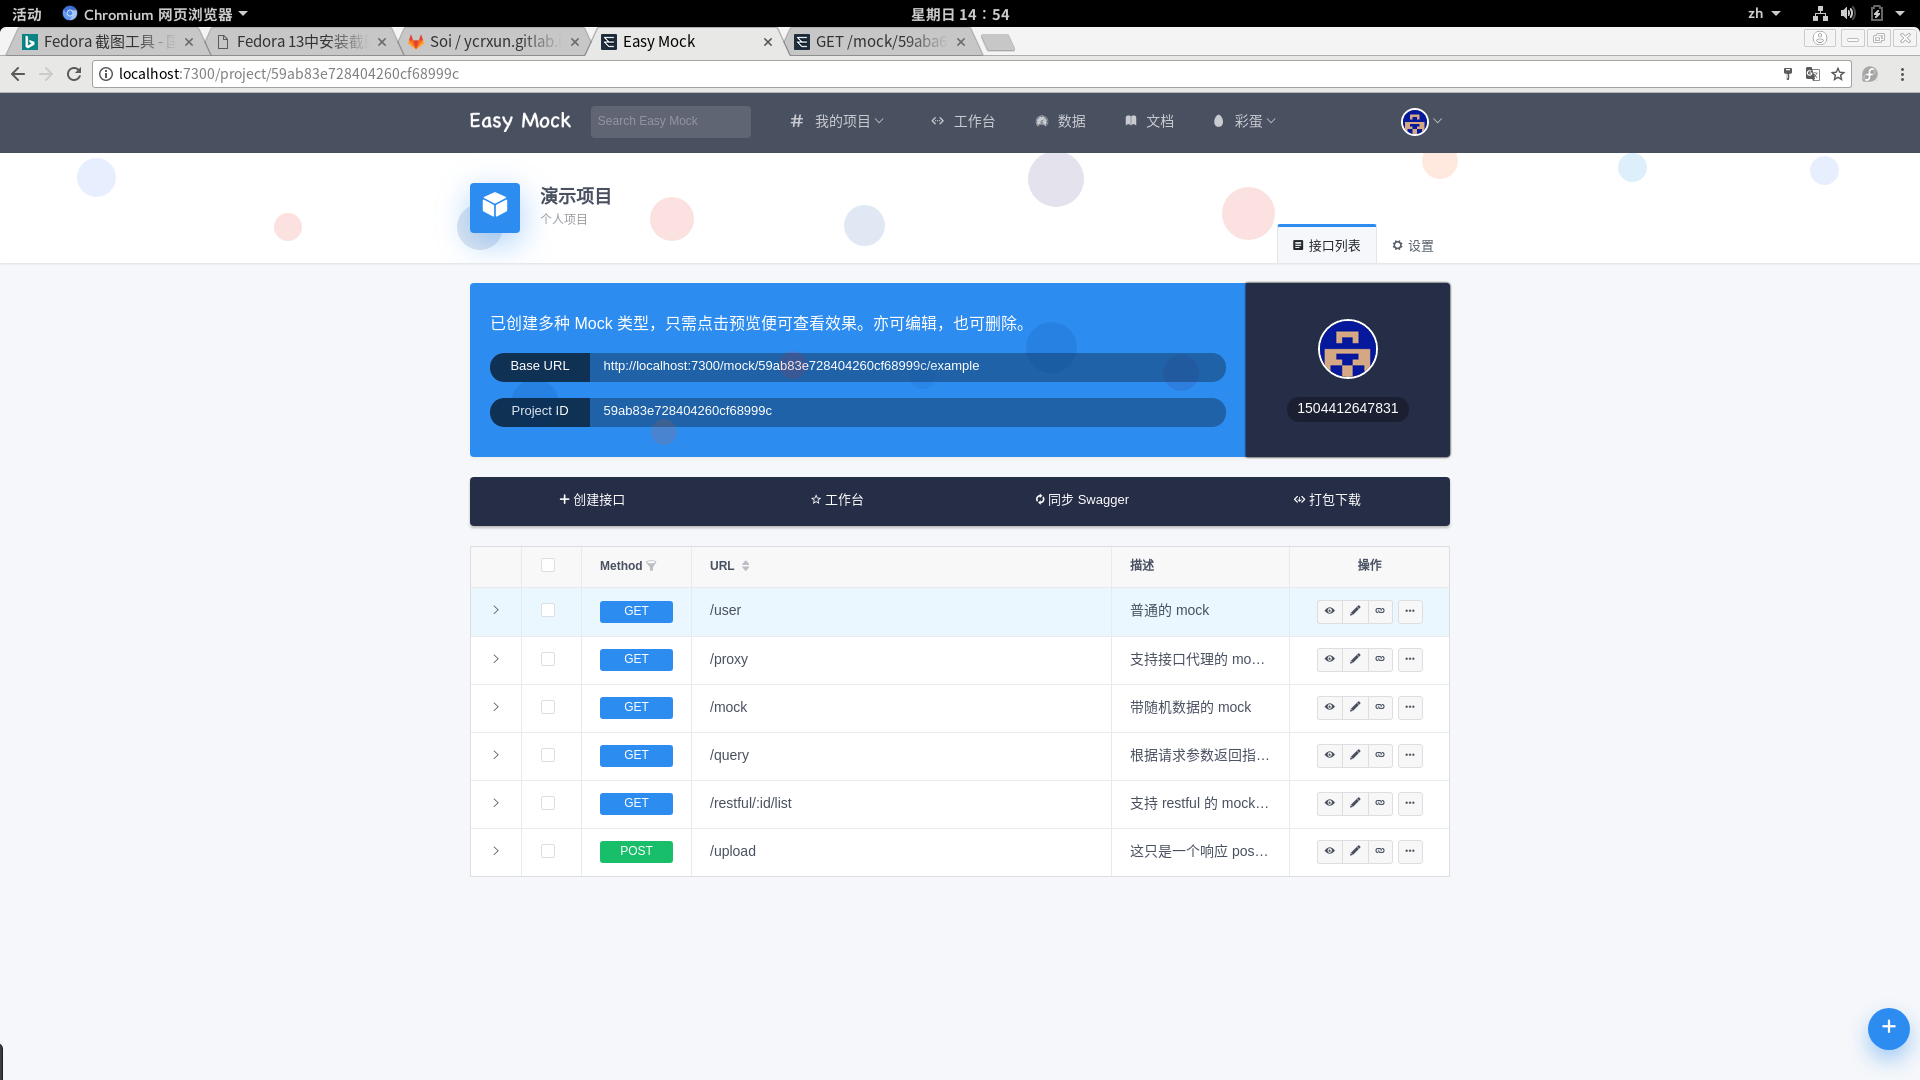The image size is (1920, 1080).
Task: Switch to the 设置 tab
Action: pos(1412,245)
